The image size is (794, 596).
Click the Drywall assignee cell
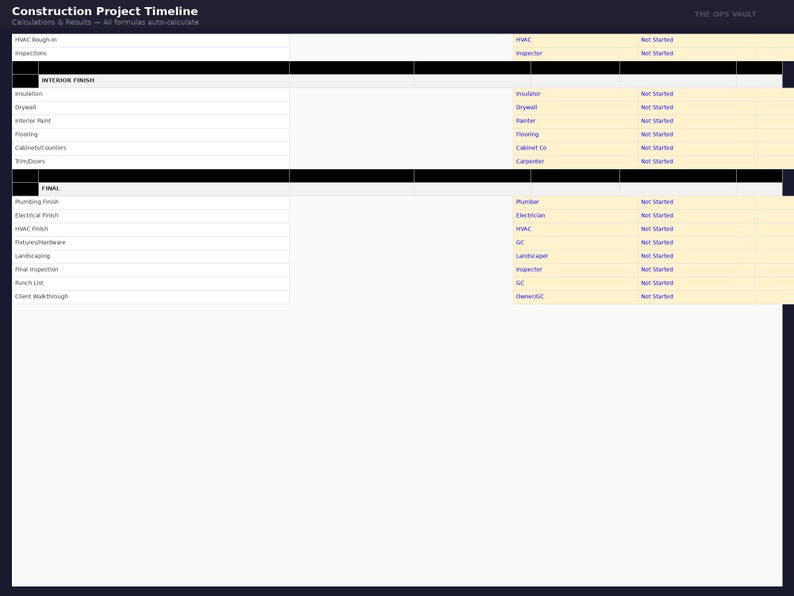point(575,108)
